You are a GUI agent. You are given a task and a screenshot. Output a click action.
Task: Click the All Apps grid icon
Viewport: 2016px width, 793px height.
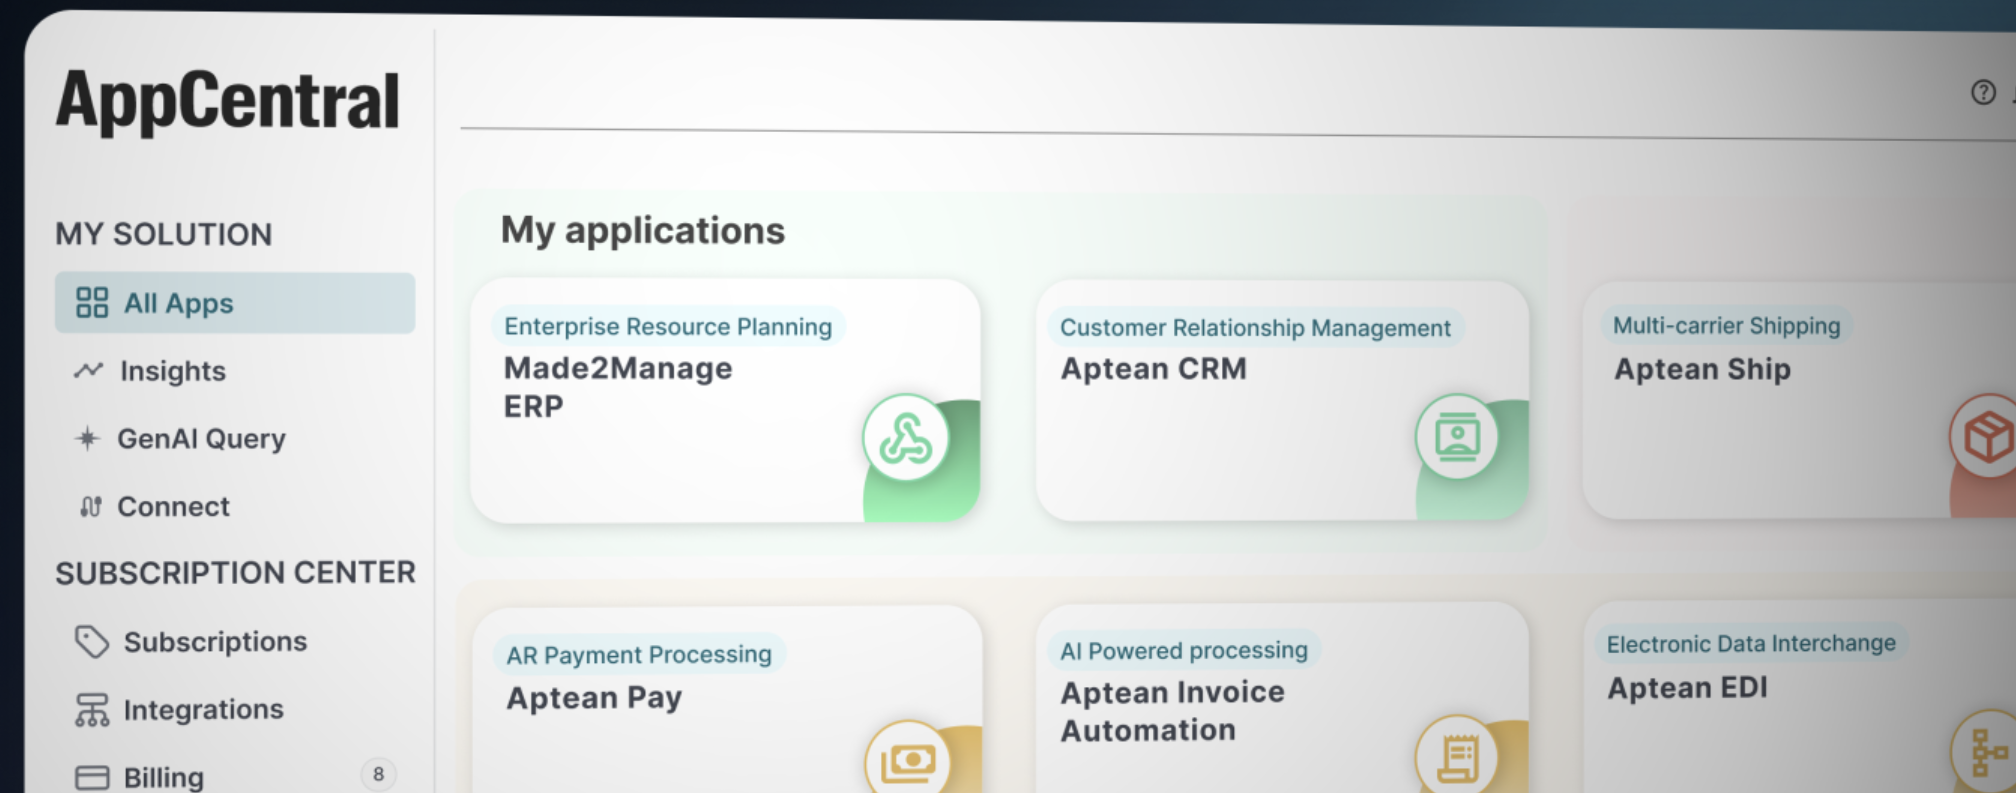point(92,303)
